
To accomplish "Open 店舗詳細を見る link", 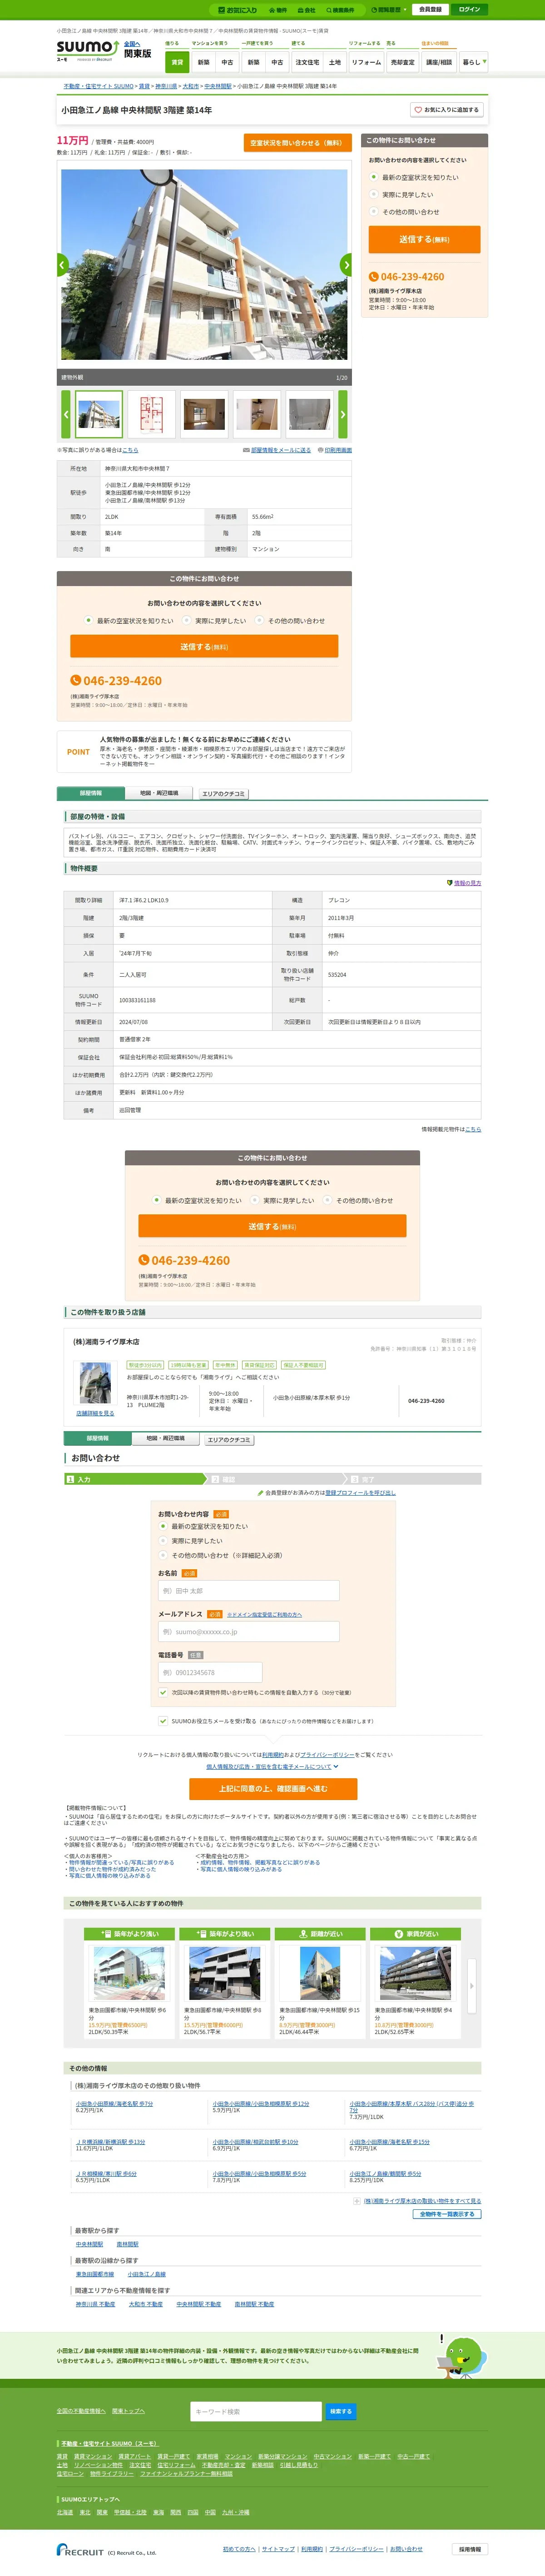I will [95, 1413].
